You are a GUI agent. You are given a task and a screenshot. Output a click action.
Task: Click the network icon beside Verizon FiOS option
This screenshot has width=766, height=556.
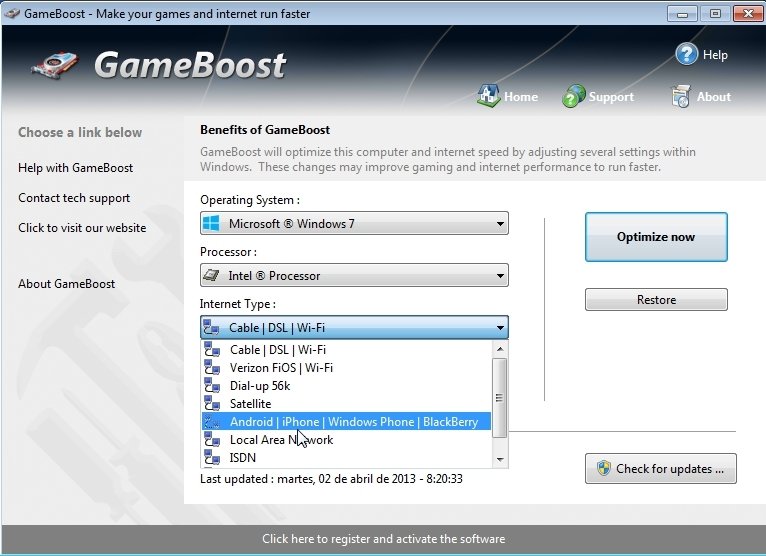(212, 367)
